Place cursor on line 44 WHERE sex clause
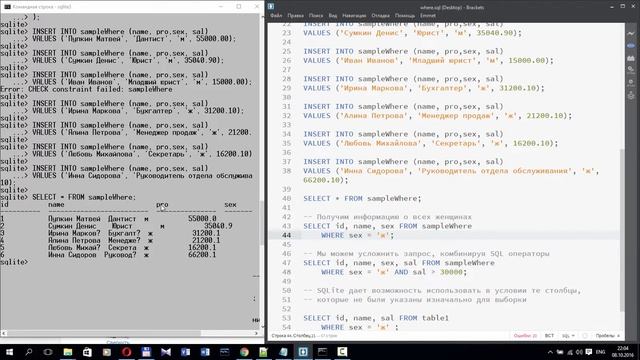Image resolution: width=640 pixels, height=360 pixels. click(357, 235)
